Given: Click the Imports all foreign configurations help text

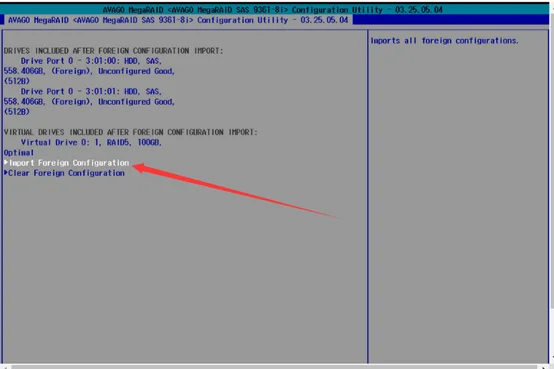Looking at the screenshot, I should tap(444, 41).
